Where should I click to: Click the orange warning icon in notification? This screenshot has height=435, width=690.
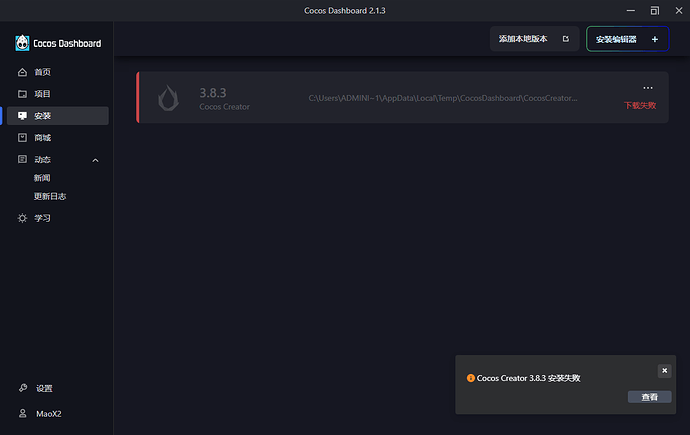point(470,378)
